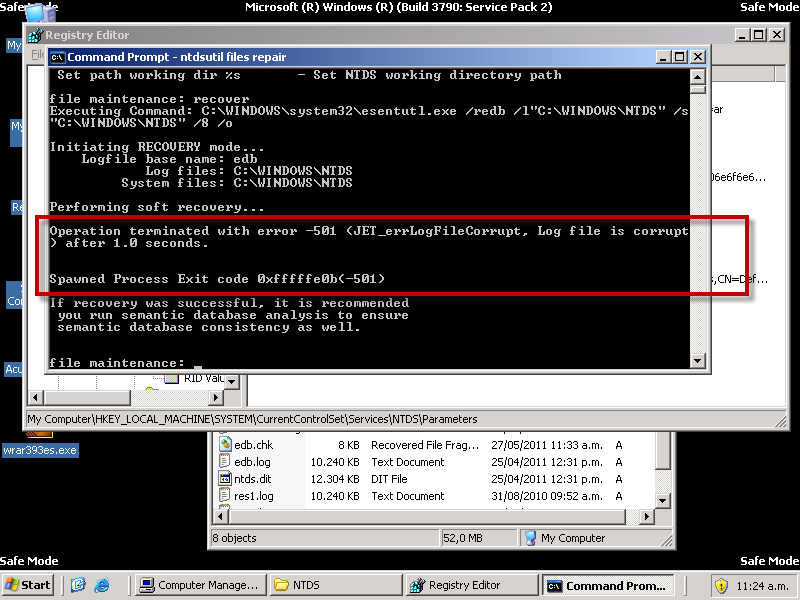
Task: Maximize the Command Prompt window
Action: [x=679, y=57]
